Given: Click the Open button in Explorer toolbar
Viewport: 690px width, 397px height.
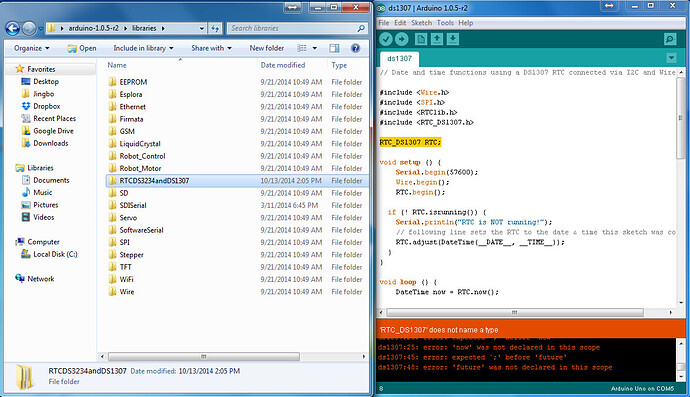Looking at the screenshot, I should click(82, 48).
